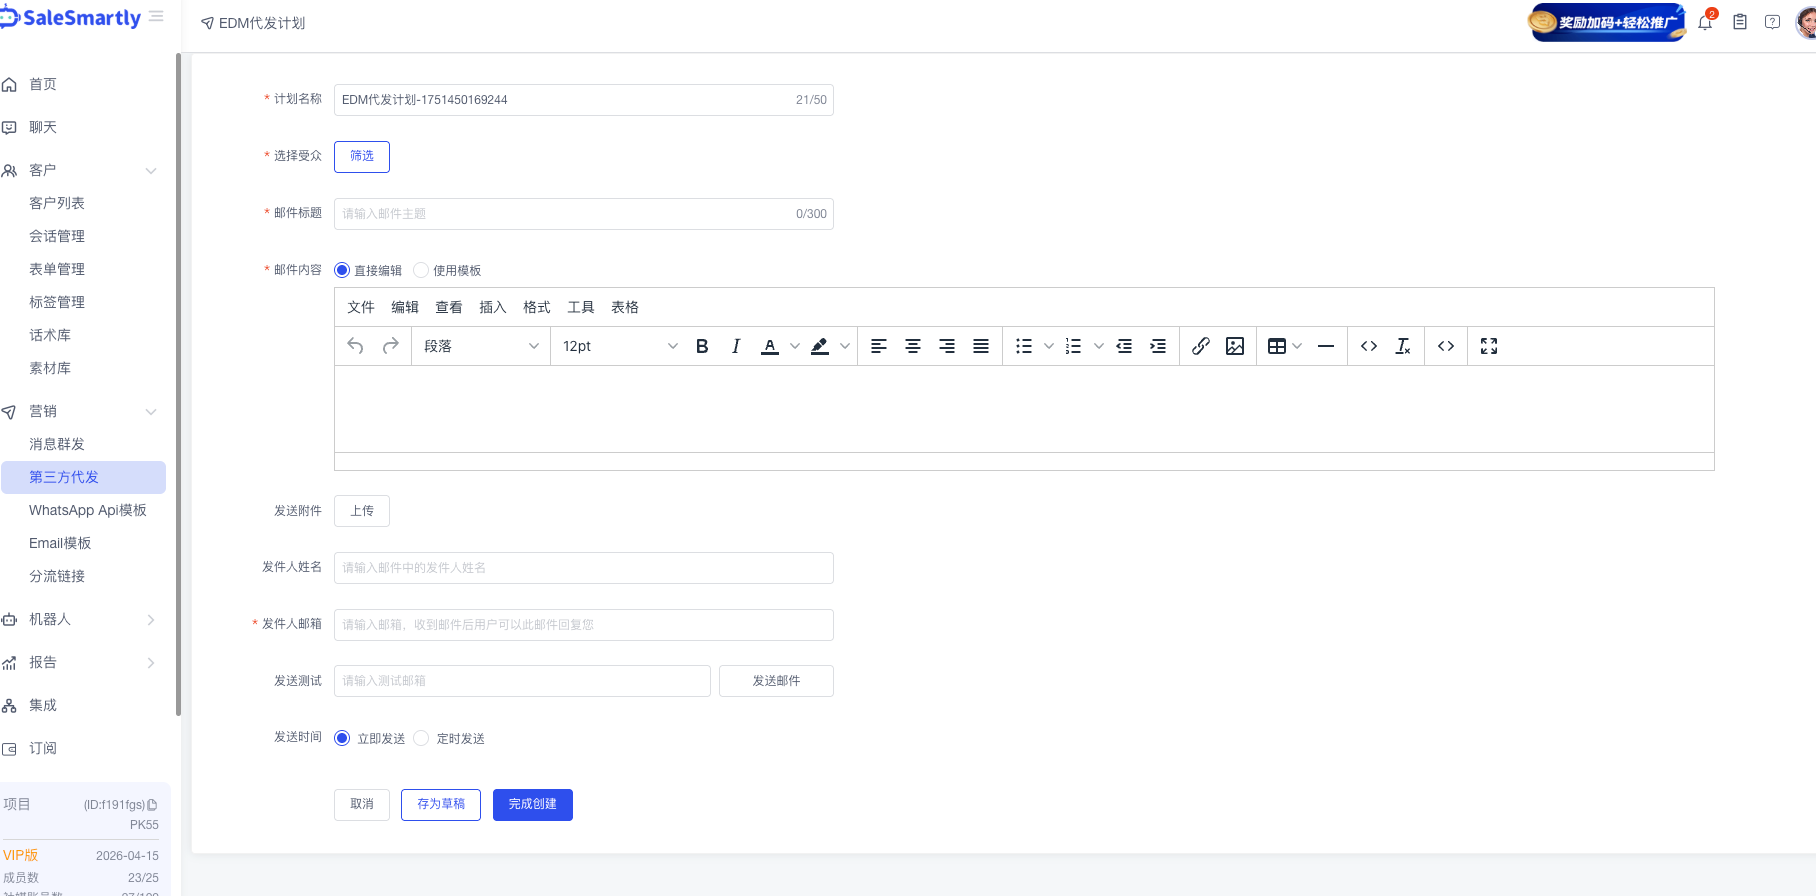
Task: Toggle fullscreen editor mode
Action: (x=1489, y=346)
